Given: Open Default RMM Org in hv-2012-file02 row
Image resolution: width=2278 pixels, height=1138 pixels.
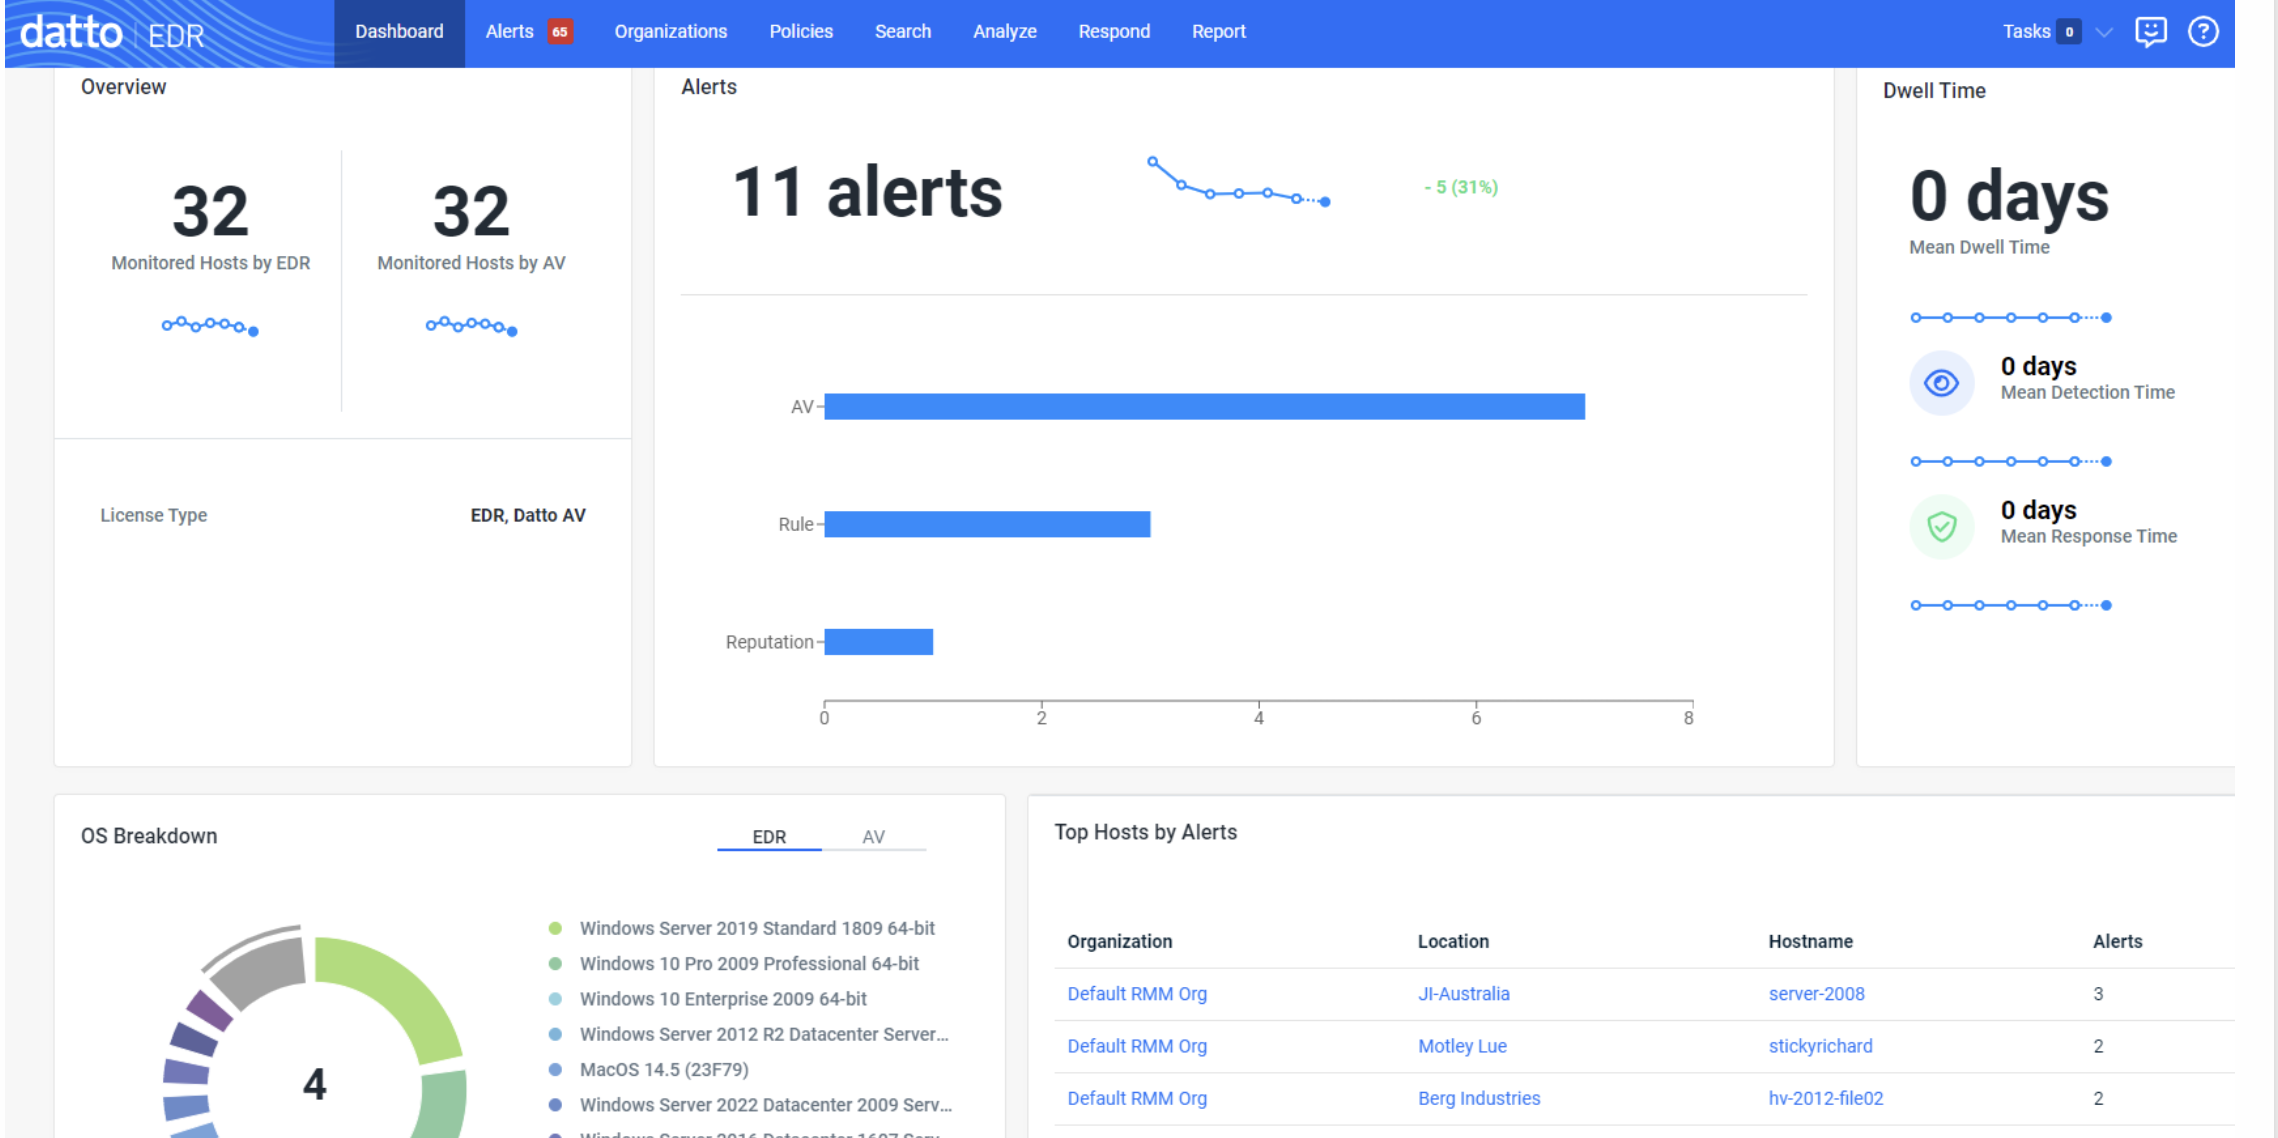Looking at the screenshot, I should 1137,1098.
